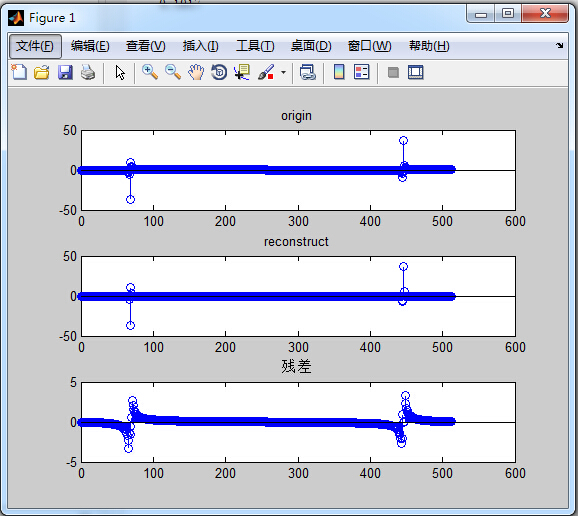The width and height of the screenshot is (578, 516).
Task: Save figure using the floppy disk icon
Action: [x=65, y=72]
